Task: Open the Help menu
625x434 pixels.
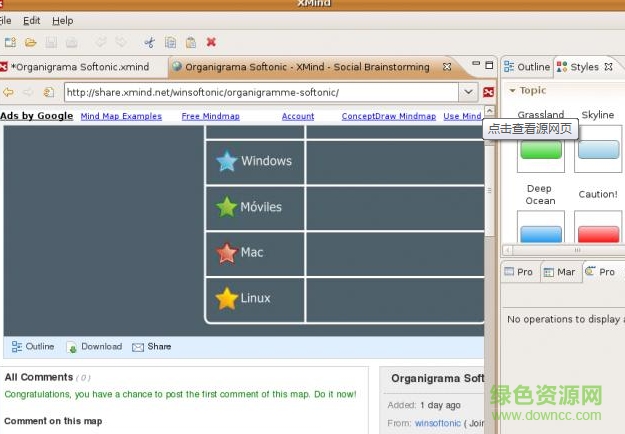Action: tap(63, 21)
